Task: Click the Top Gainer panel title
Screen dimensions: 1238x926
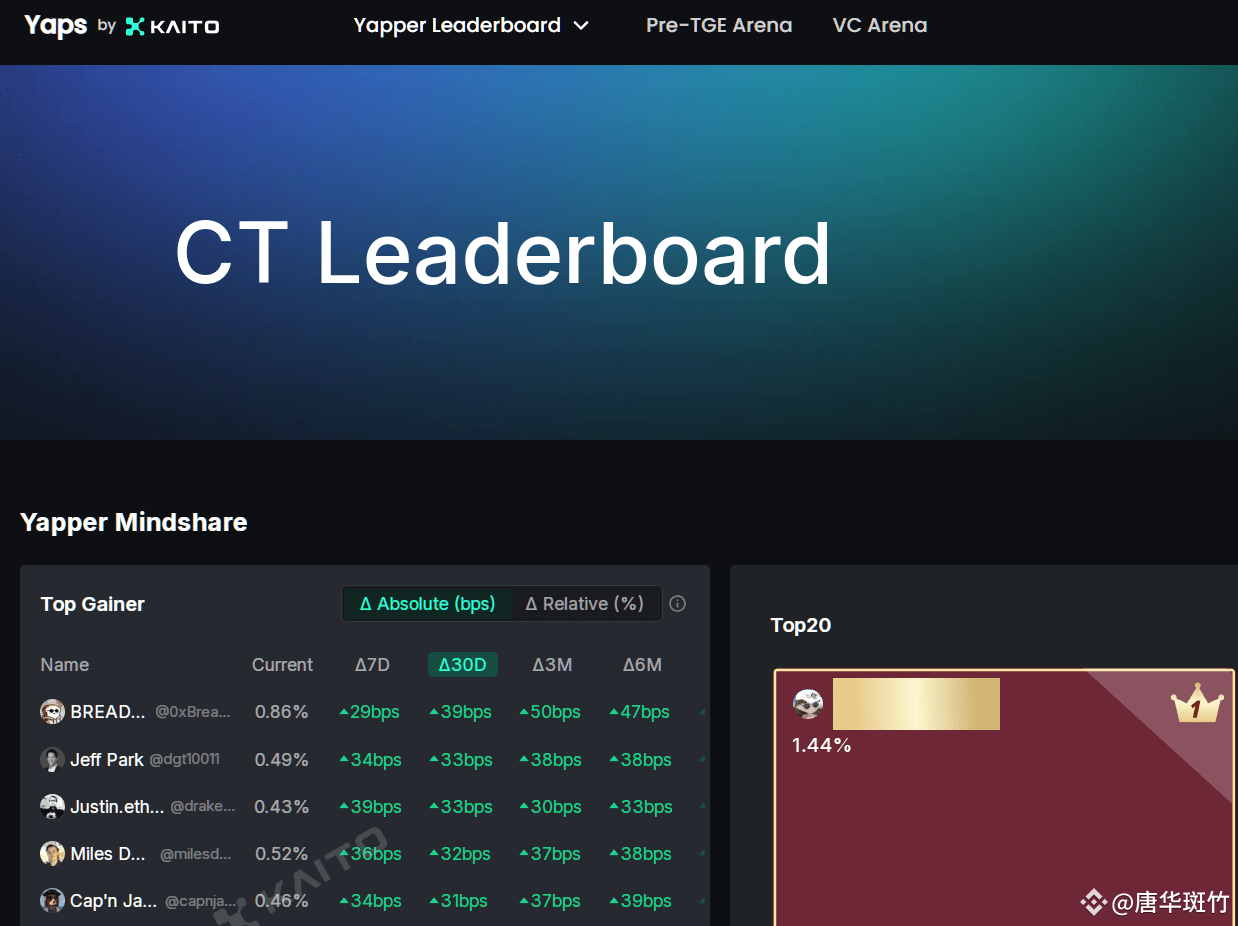Action: click(93, 604)
